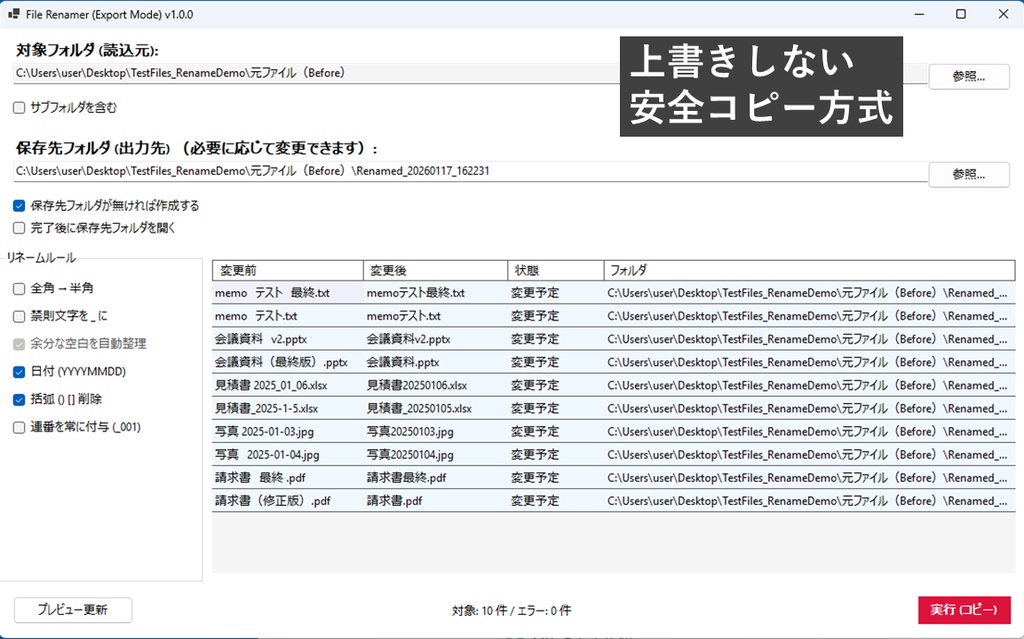Click the 変更前 column header
Image resolution: width=1024 pixels, height=639 pixels.
[286, 269]
